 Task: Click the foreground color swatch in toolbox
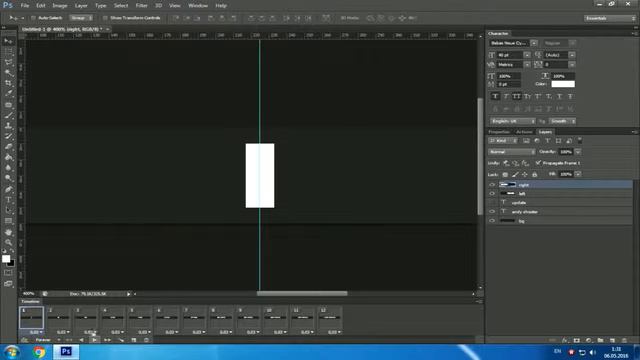click(x=6, y=259)
